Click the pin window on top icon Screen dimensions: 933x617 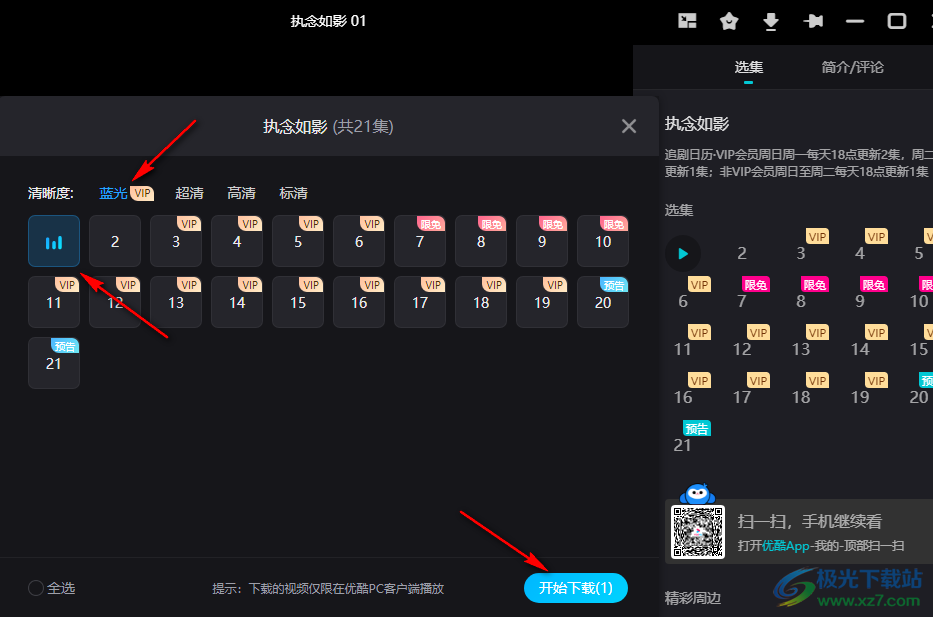(813, 21)
